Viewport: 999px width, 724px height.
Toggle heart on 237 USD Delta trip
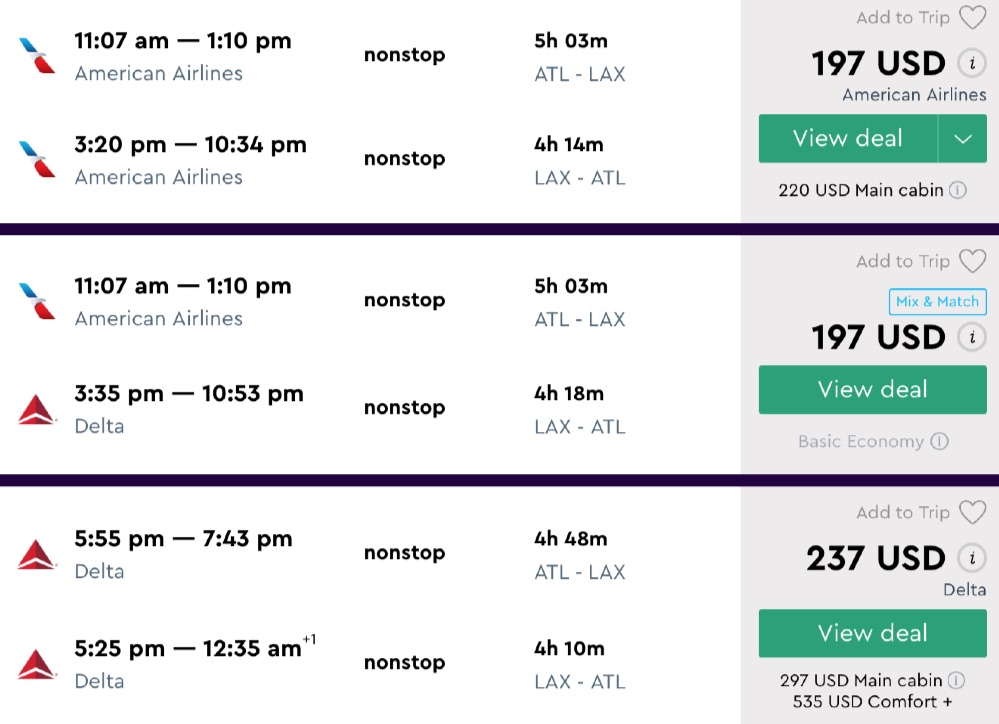(972, 513)
